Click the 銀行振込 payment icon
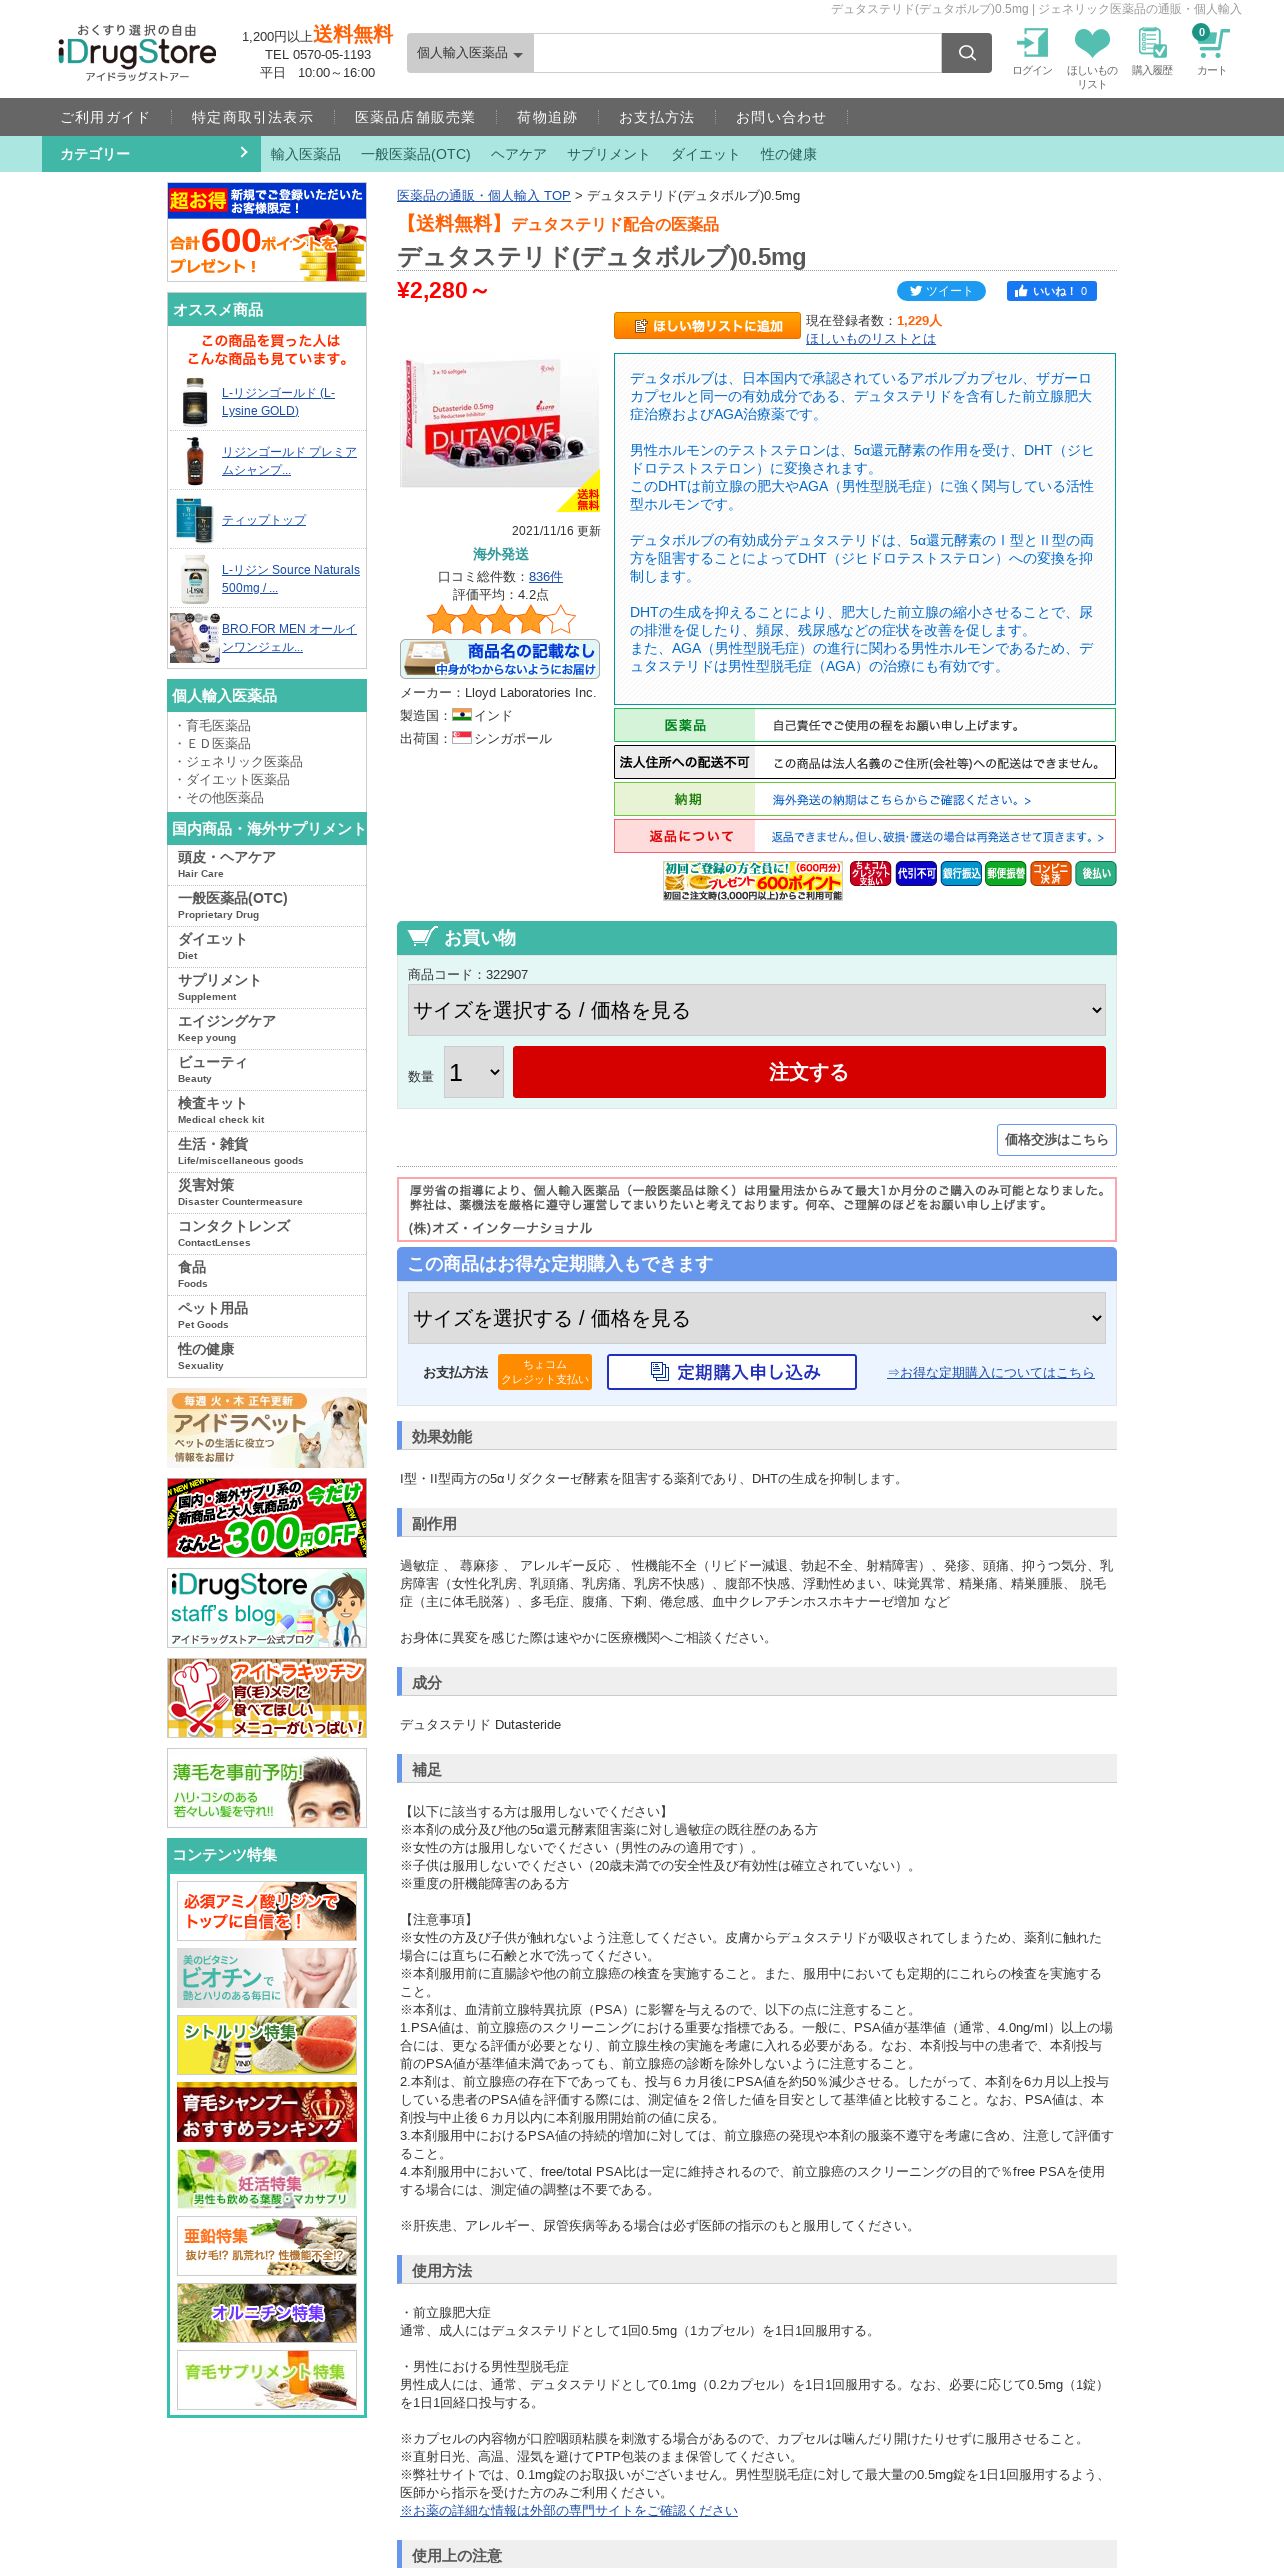The image size is (1284, 2568). [961, 873]
